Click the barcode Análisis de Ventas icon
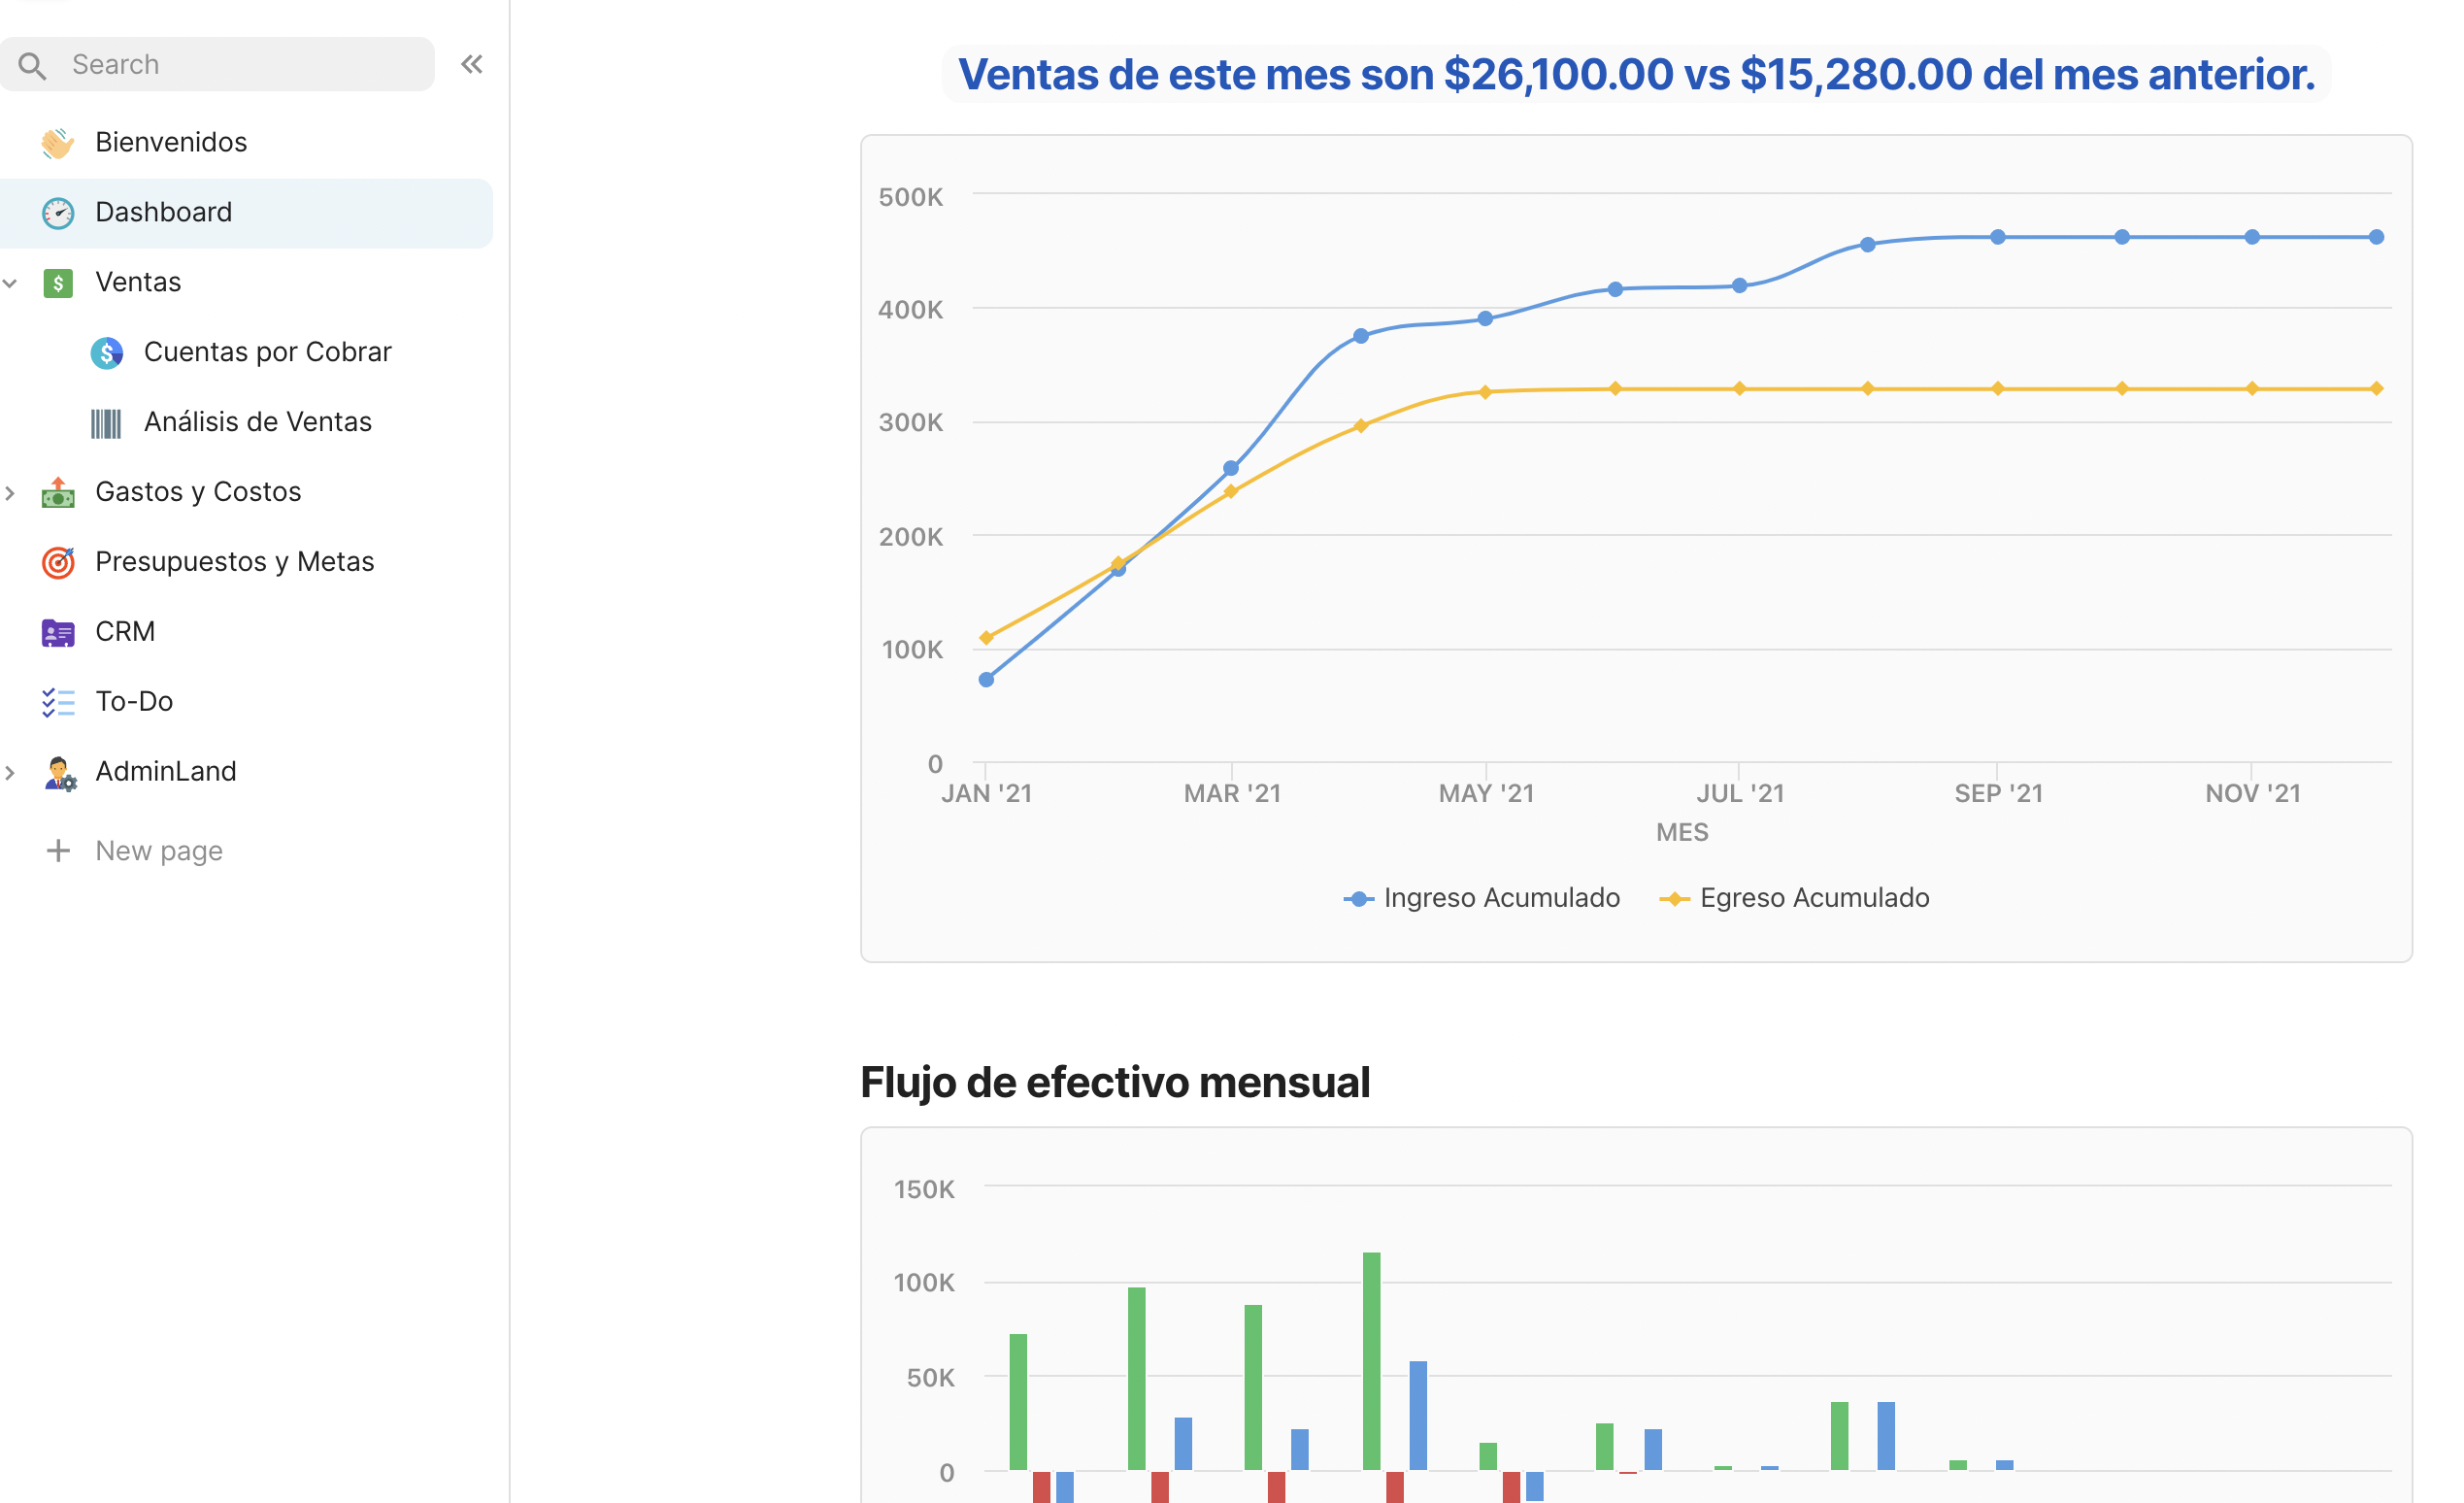 coord(106,423)
